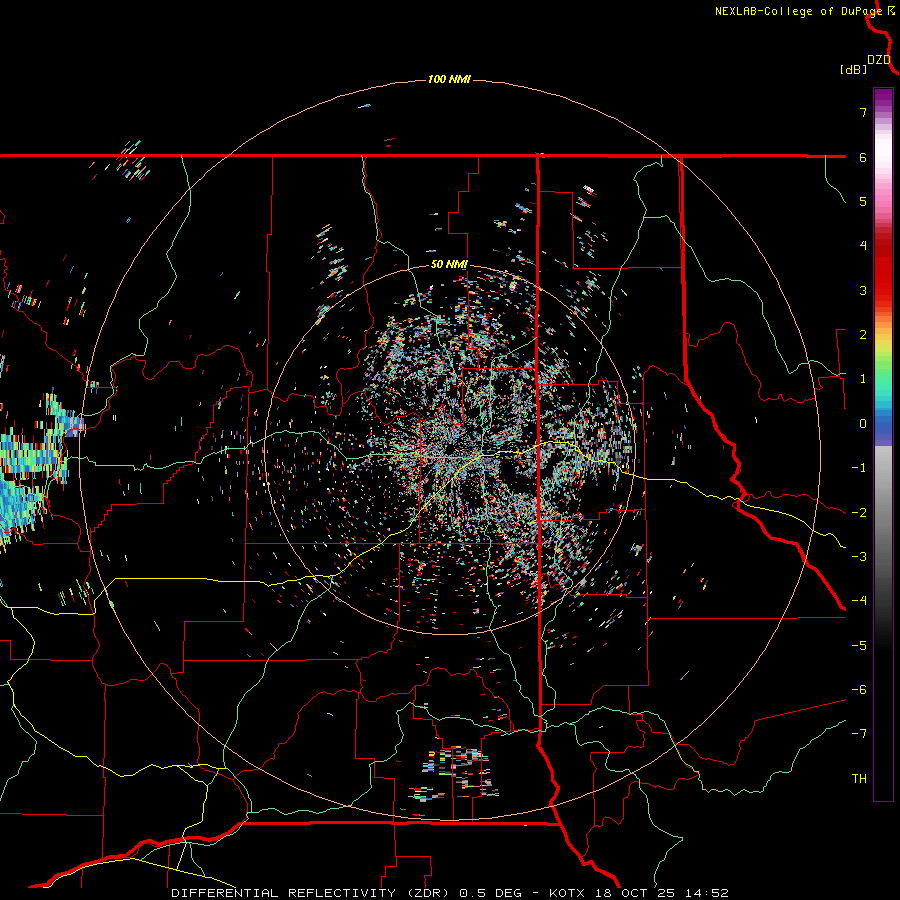The image size is (900, 900).
Task: Click the ZDR color scale bar
Action: [x=883, y=444]
